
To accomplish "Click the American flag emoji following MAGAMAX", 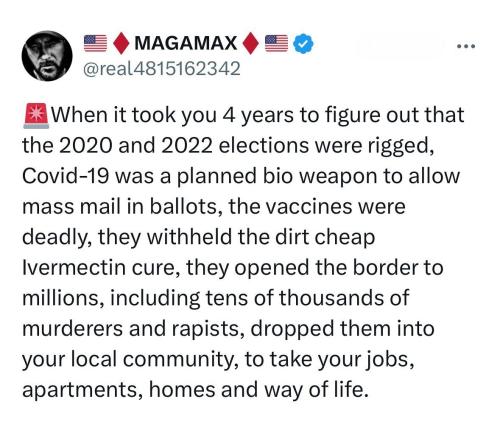I will coord(276,44).
